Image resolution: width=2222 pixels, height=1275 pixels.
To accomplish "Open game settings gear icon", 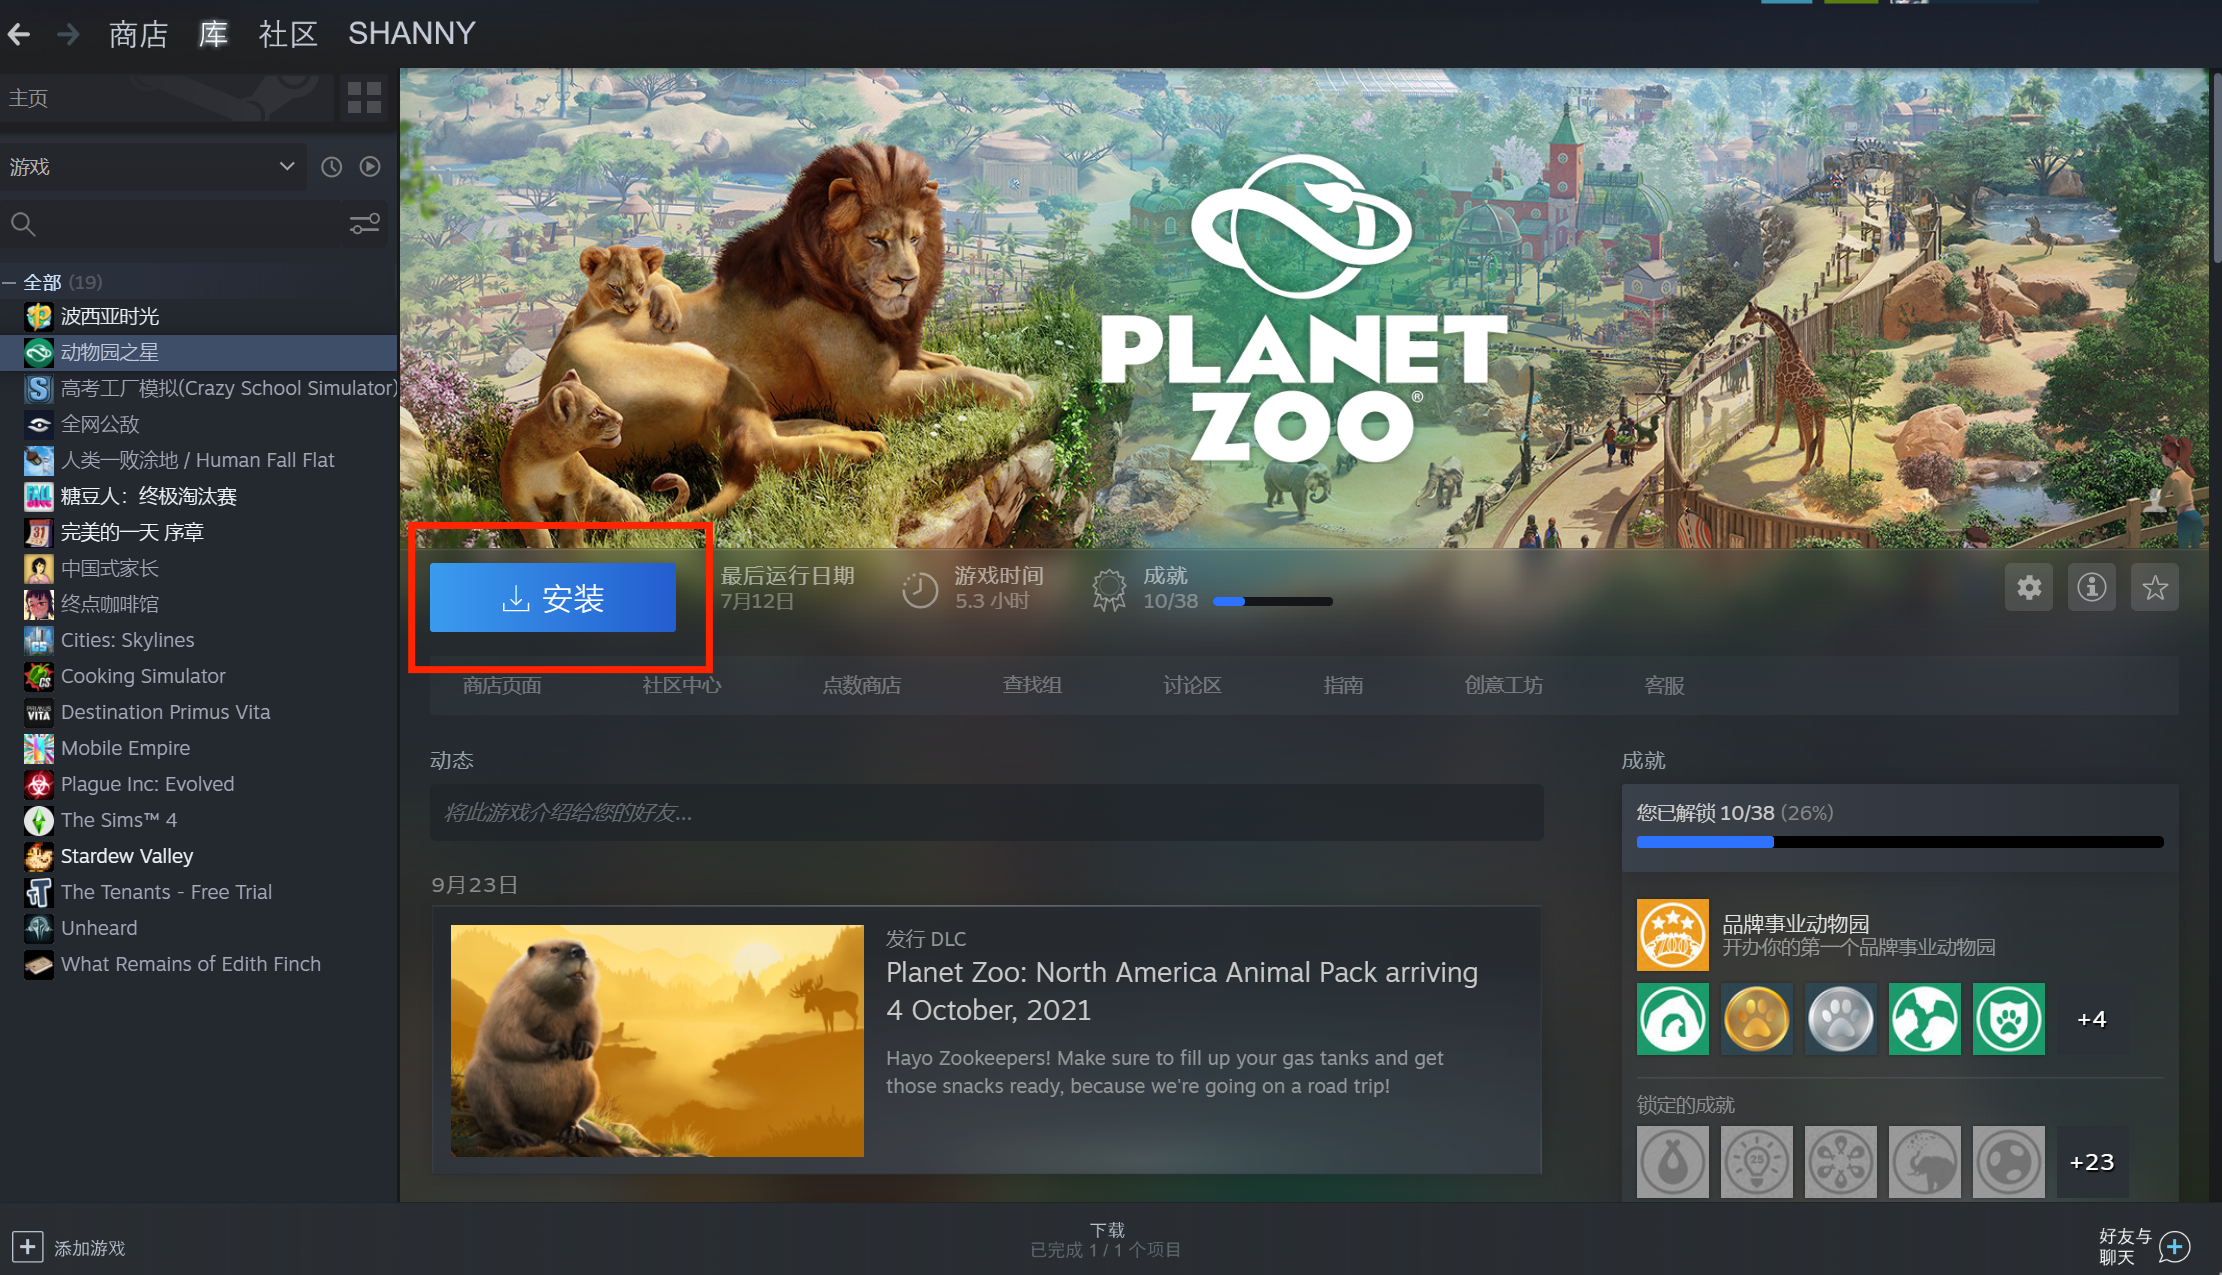I will [x=2029, y=587].
